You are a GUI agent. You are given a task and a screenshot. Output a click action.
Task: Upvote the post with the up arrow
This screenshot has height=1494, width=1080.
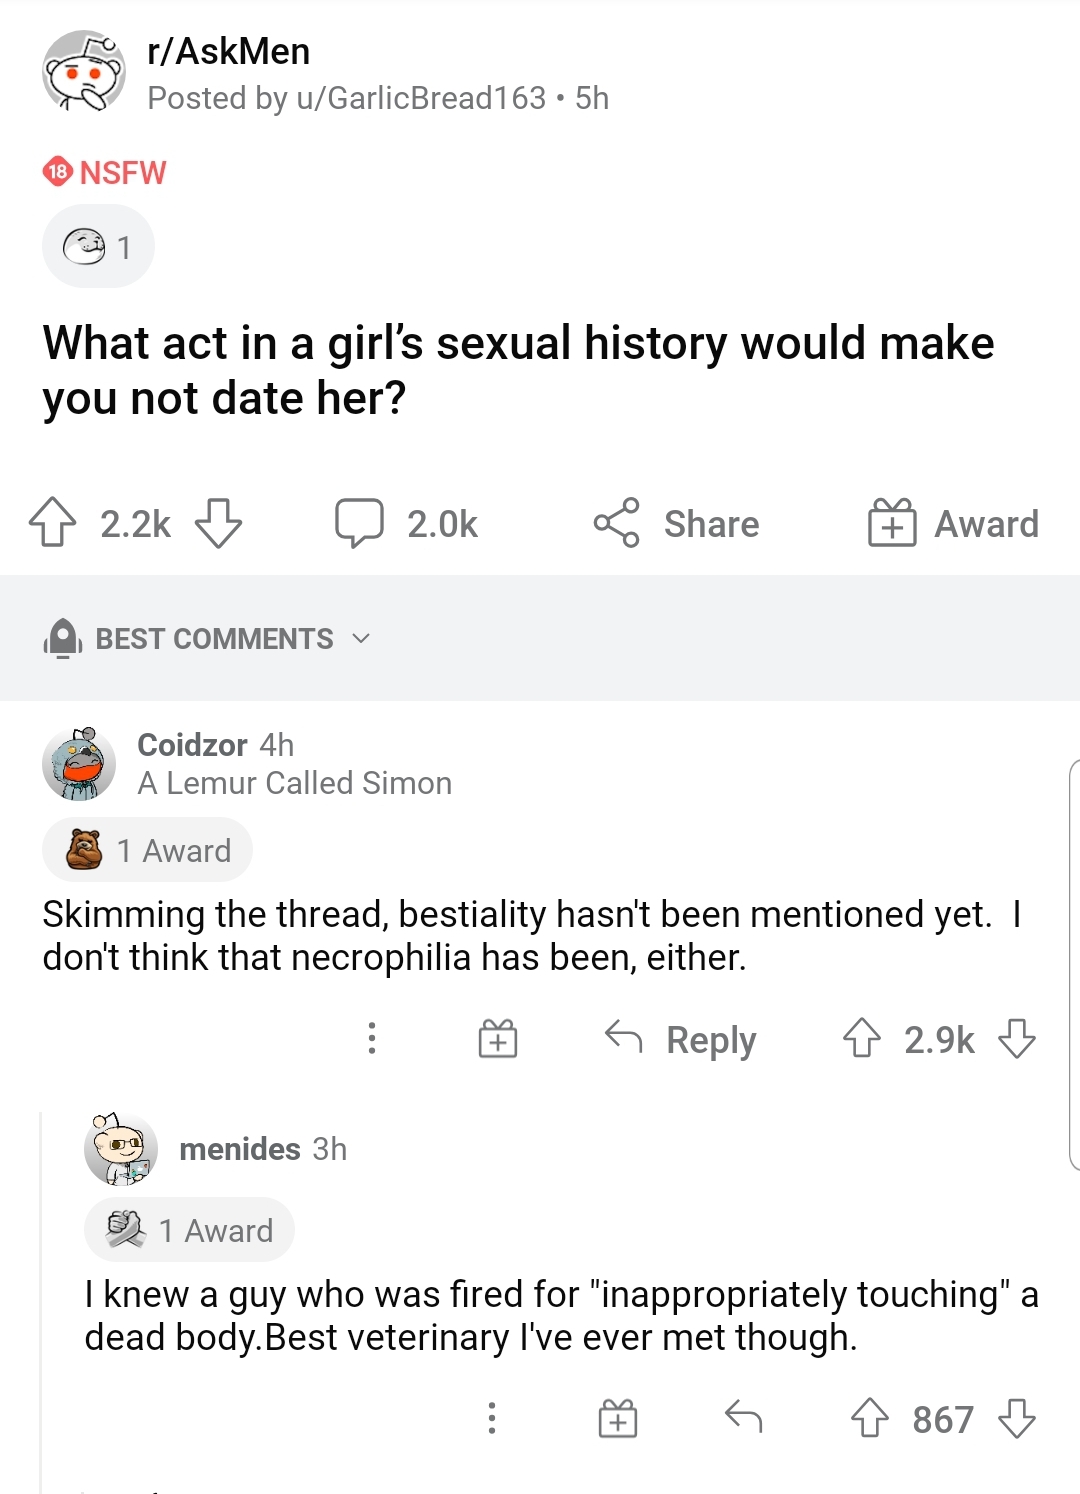click(56, 521)
